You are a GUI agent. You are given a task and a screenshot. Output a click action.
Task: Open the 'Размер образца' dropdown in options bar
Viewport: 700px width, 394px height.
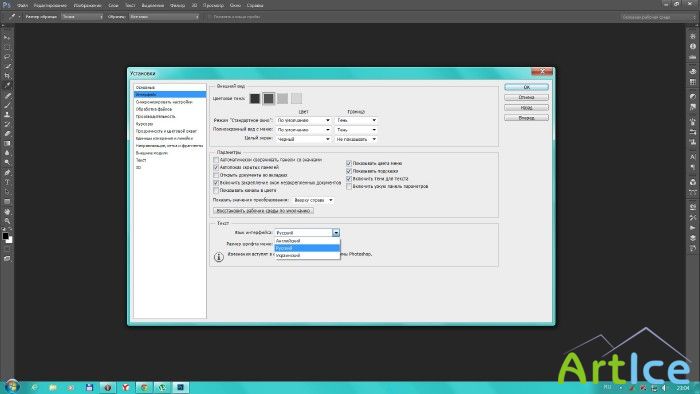click(x=82, y=17)
